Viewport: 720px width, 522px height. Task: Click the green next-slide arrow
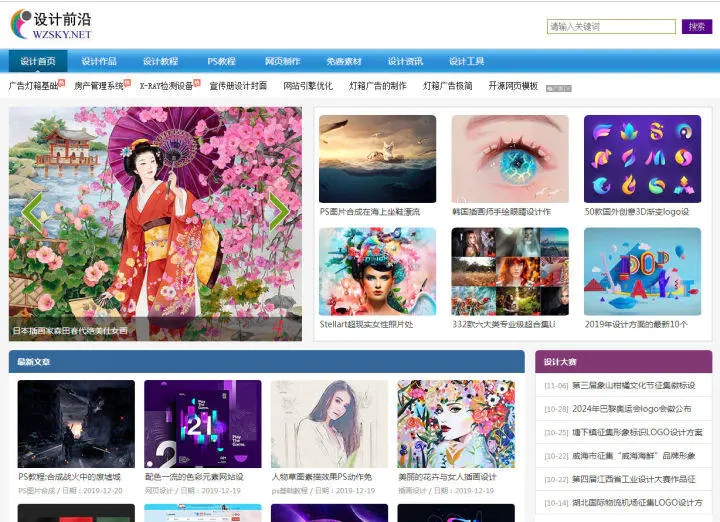279,211
